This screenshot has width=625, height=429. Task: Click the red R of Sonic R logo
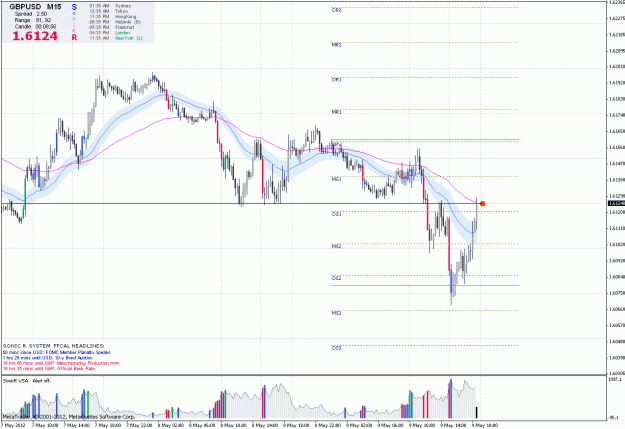[74, 37]
